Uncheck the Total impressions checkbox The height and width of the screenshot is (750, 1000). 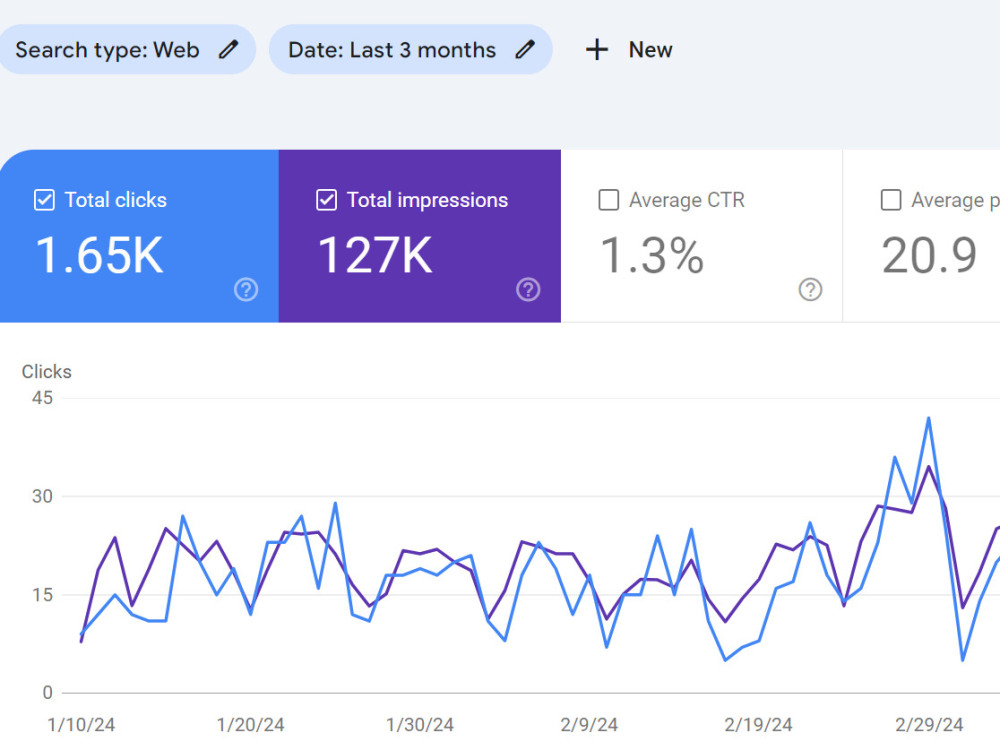pyautogui.click(x=327, y=200)
